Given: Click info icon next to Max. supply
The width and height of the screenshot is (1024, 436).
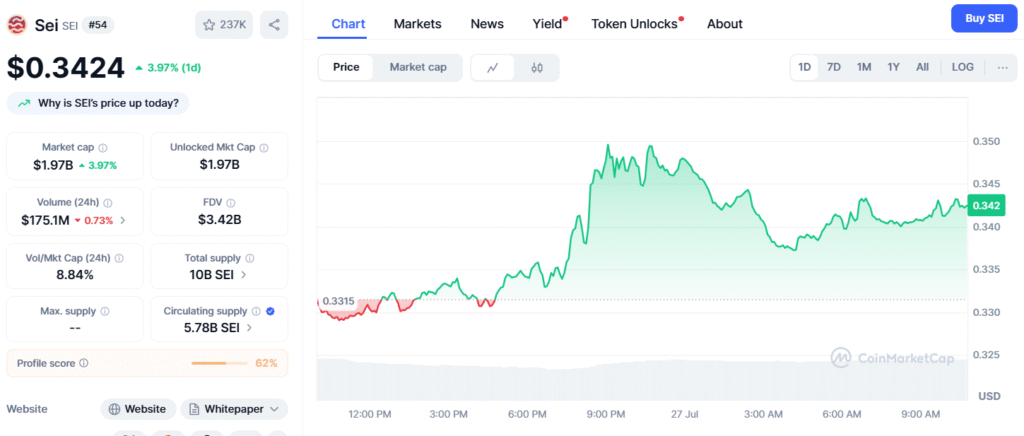Looking at the screenshot, I should pyautogui.click(x=104, y=311).
